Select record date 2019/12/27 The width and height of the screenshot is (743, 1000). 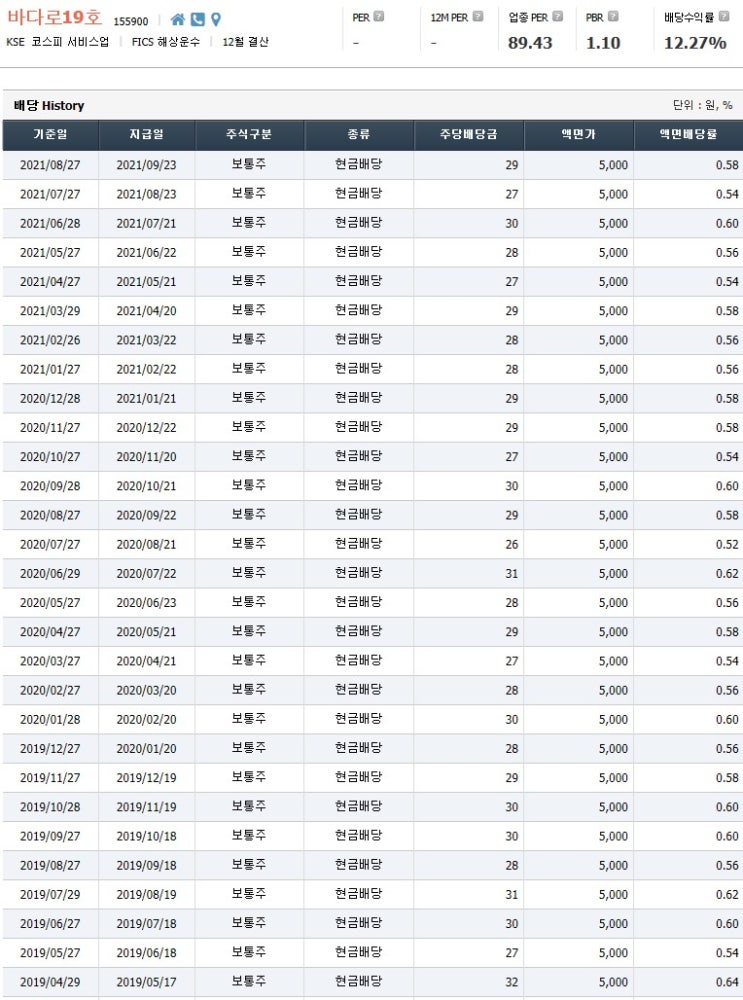(50, 749)
